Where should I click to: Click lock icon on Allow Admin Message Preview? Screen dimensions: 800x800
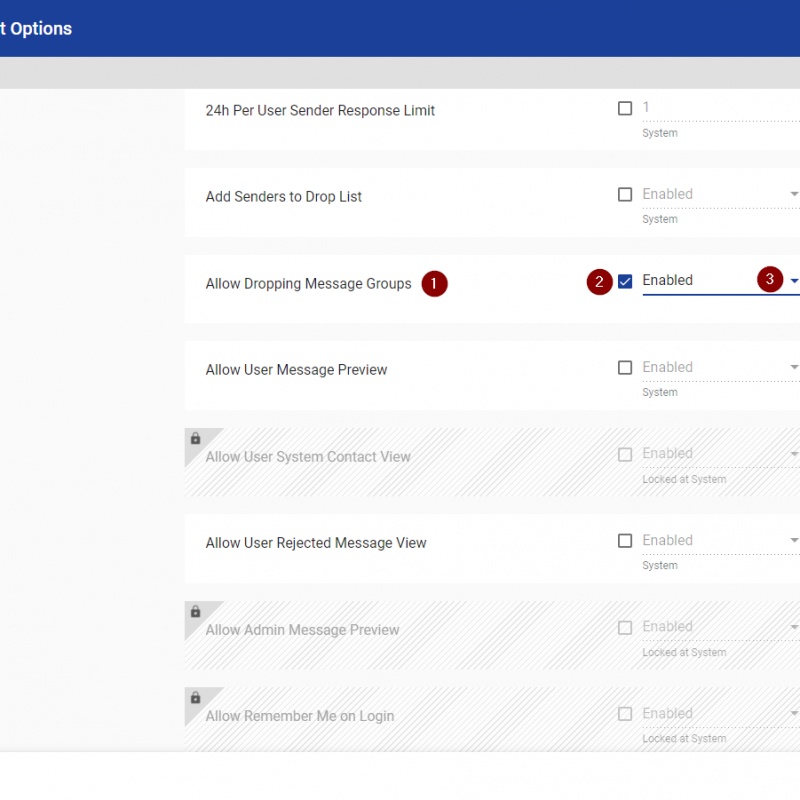(195, 611)
